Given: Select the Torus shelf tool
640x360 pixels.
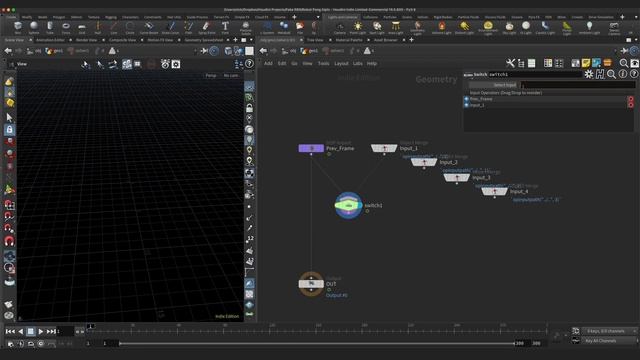Looking at the screenshot, I should [x=66, y=27].
